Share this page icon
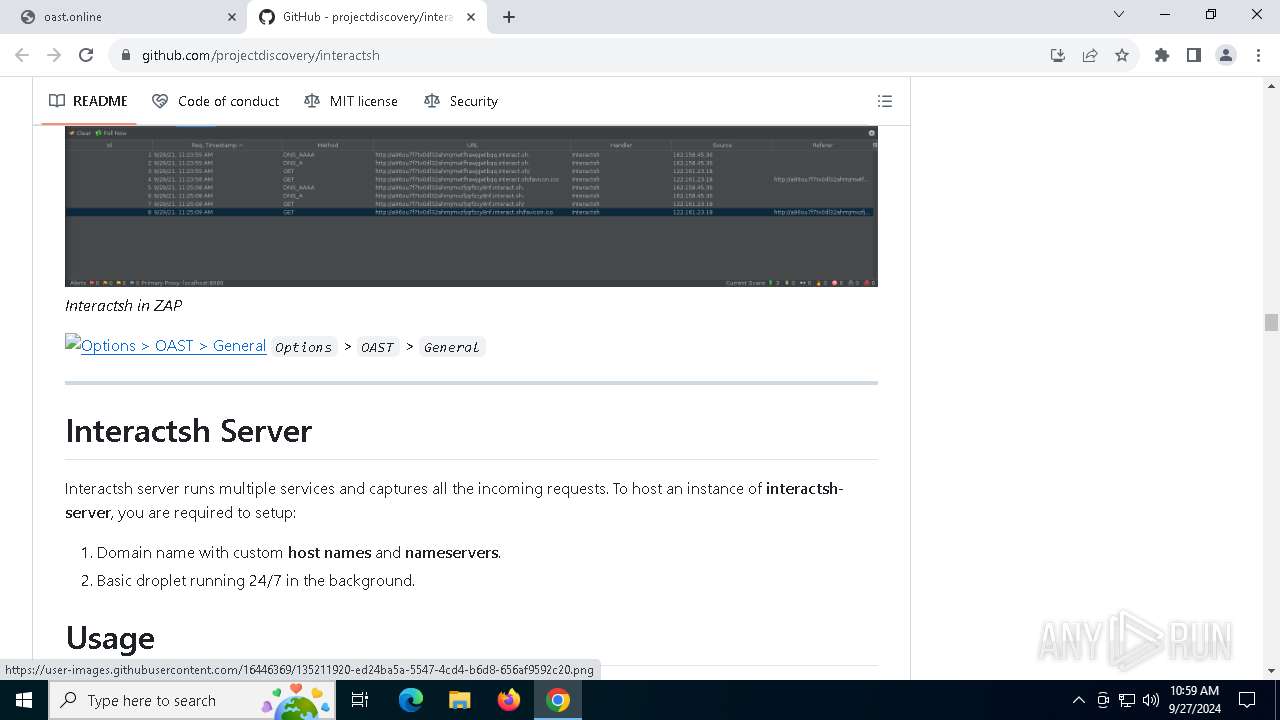 coord(1090,55)
